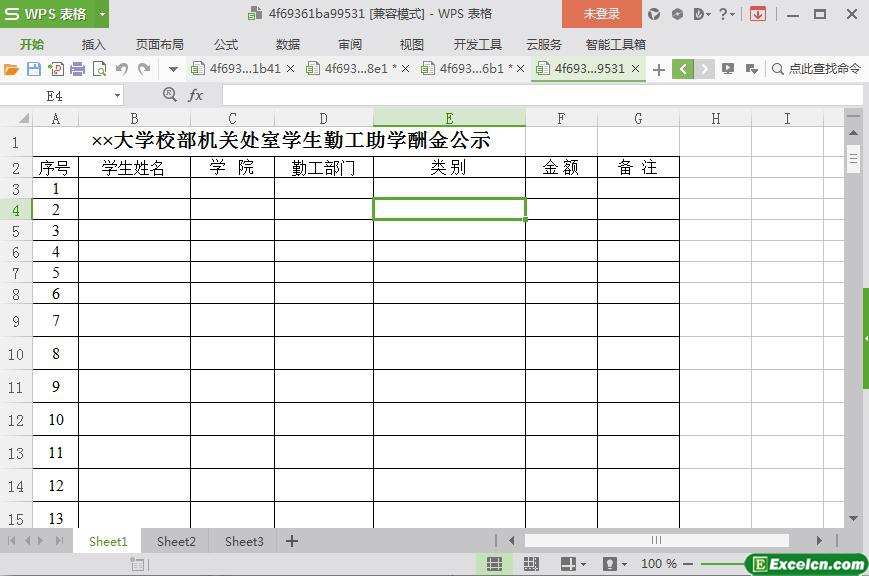Add a new sheet with plus button
Image resolution: width=869 pixels, height=576 pixels.
tap(292, 541)
